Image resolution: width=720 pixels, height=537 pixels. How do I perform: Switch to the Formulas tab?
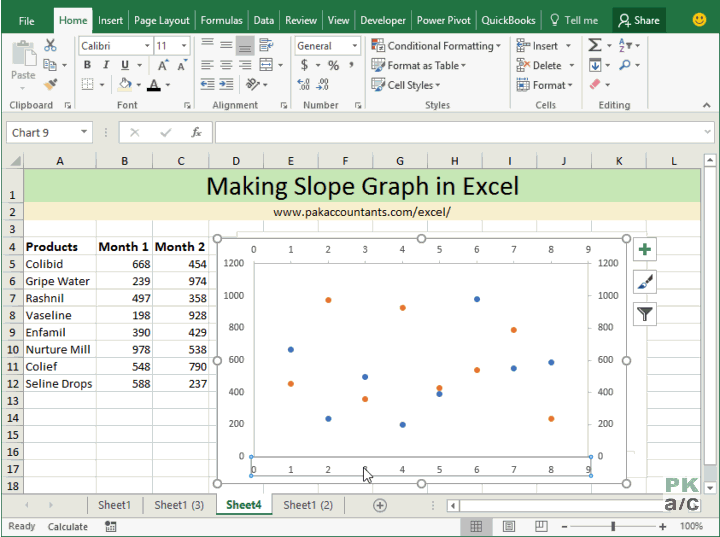pos(221,21)
